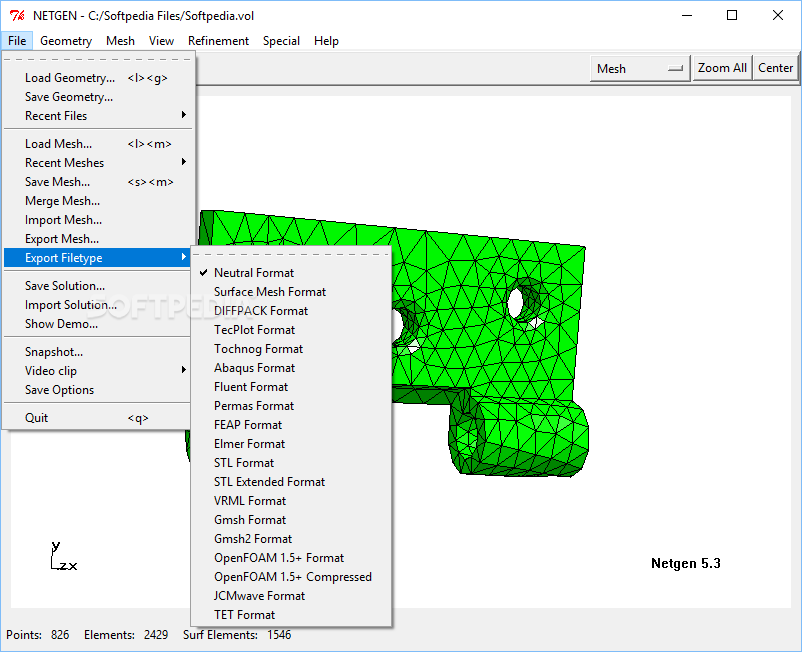Image resolution: width=802 pixels, height=652 pixels.
Task: Tear off the Export Filetype submenu
Action: [x=291, y=254]
